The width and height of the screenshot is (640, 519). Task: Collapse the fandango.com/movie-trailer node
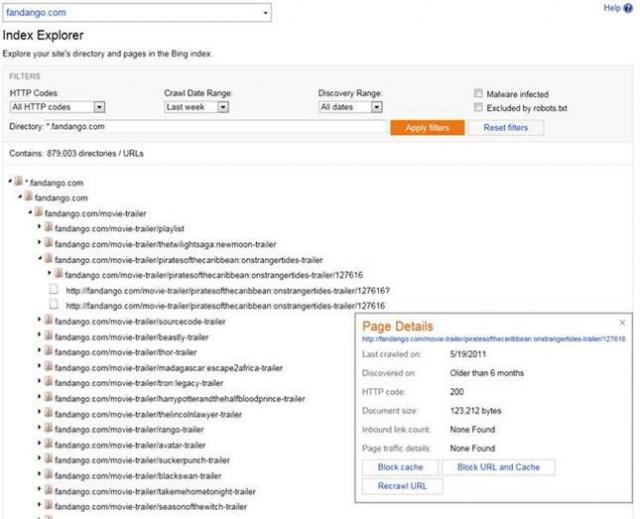tap(30, 212)
